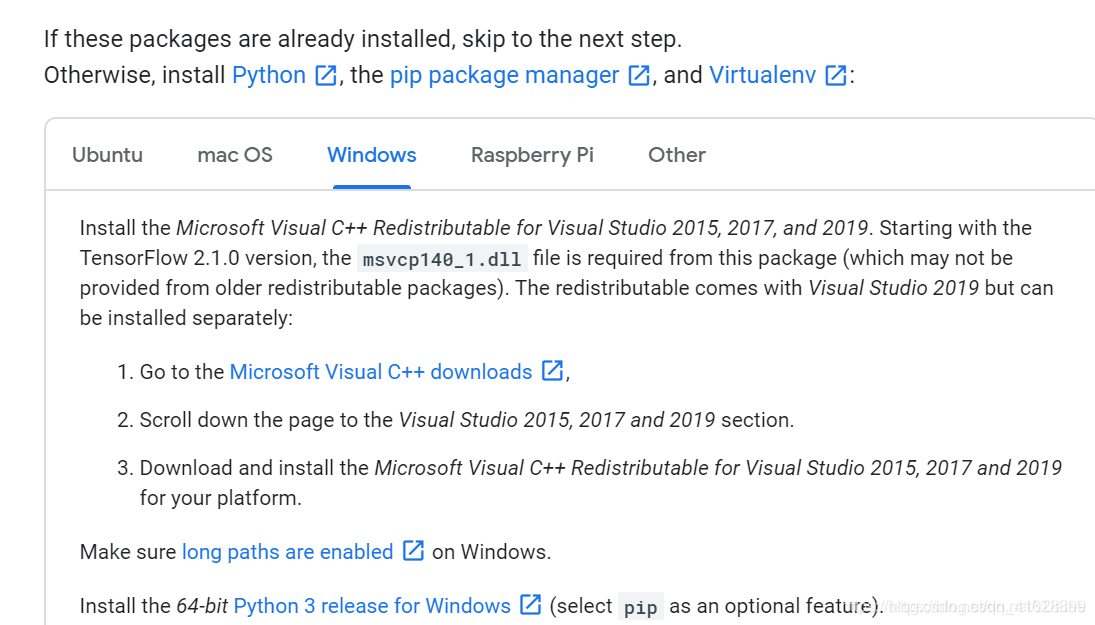Image resolution: width=1095 pixels, height=625 pixels.
Task: Click external-link icon beside Virtualenv
Action: pyautogui.click(x=836, y=75)
